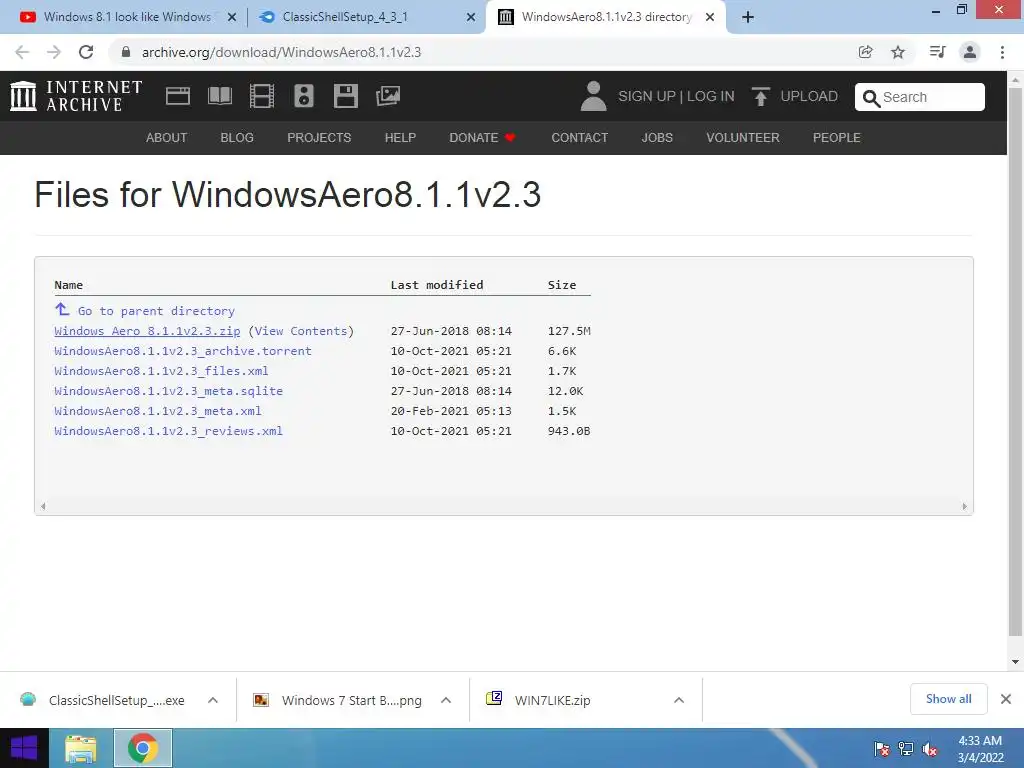Click the Chrome taskbar icon

[x=143, y=748]
